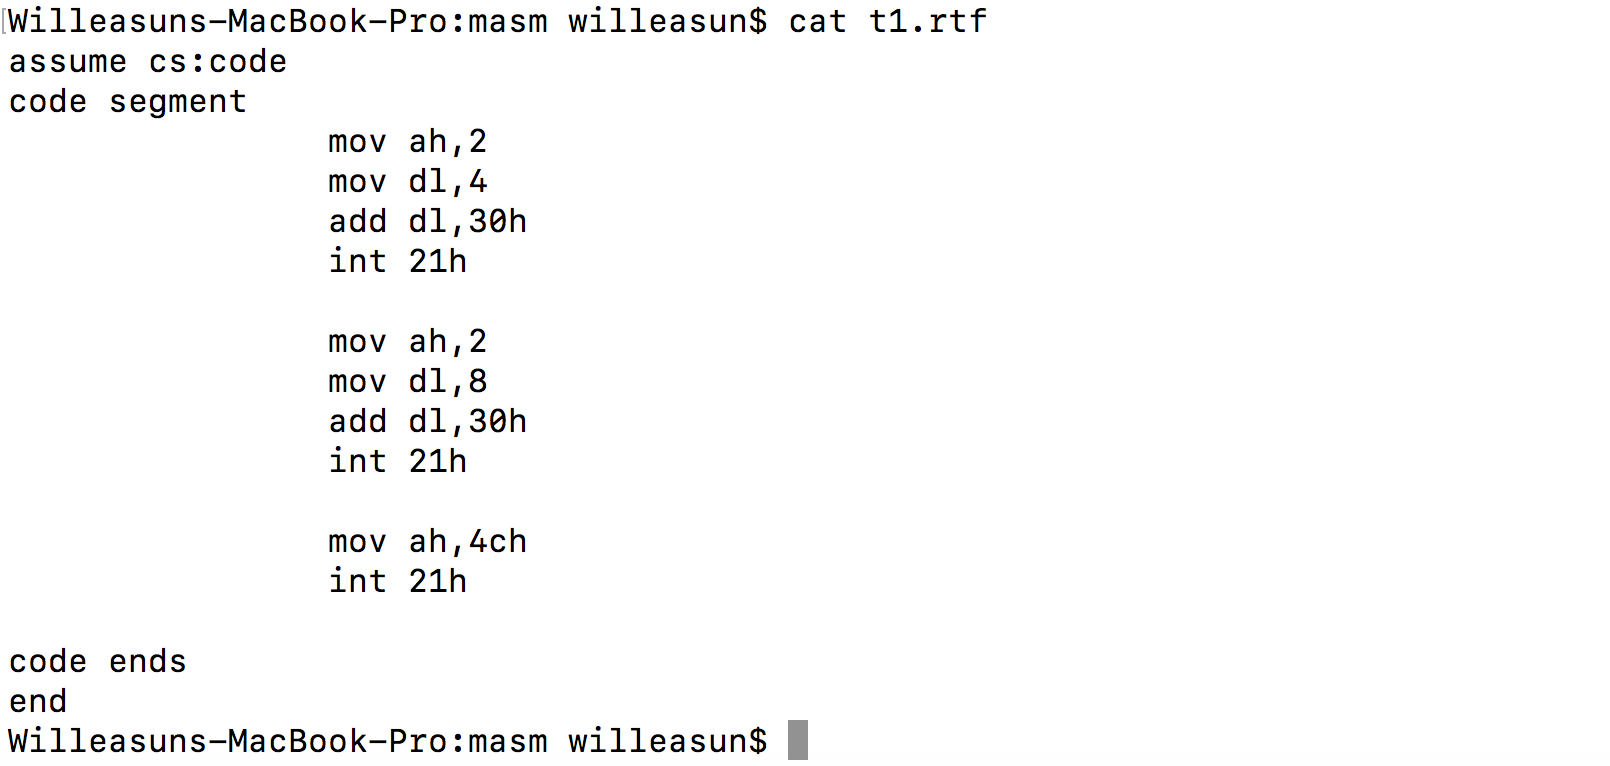Click the second "int 21h" line
The image size is (1610, 766).
(x=397, y=462)
